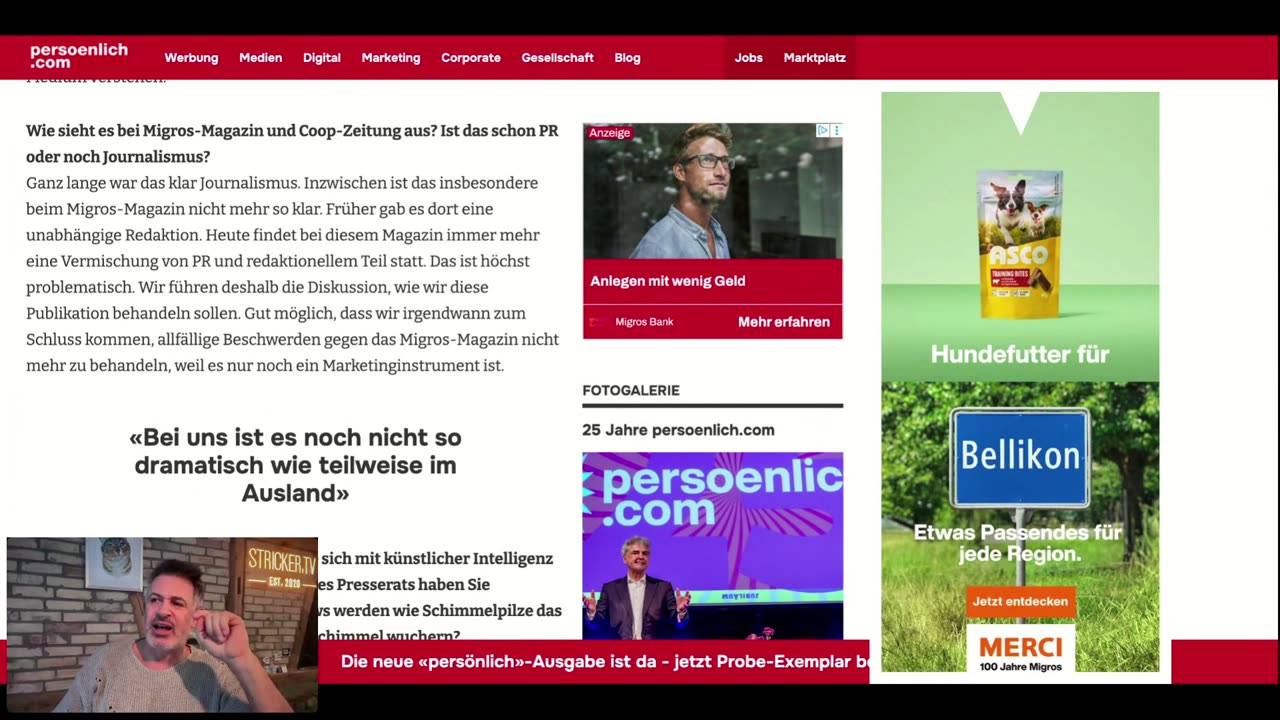Click the Migros Bank advertiser name

click(x=644, y=322)
